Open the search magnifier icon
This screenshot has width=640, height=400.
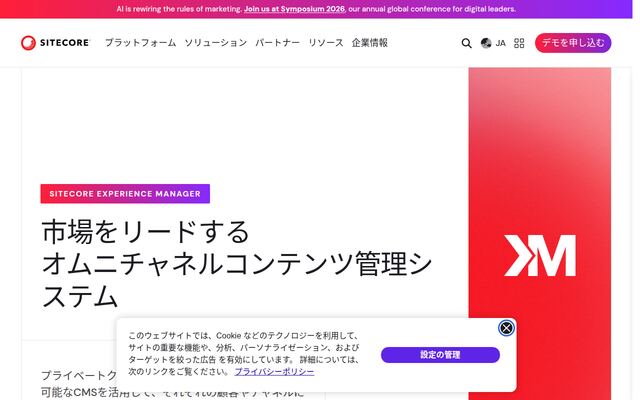[467, 43]
